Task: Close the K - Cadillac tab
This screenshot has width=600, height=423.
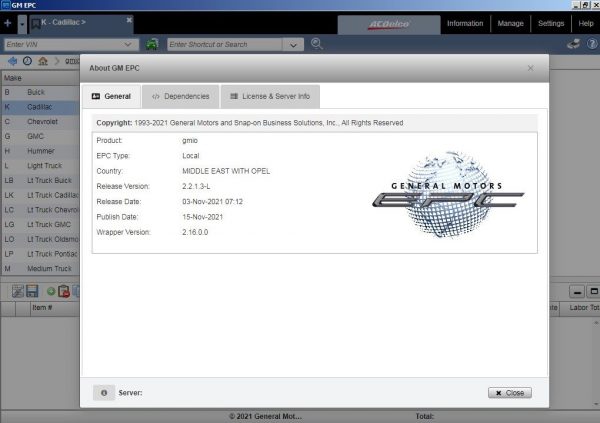Action: tap(129, 20)
